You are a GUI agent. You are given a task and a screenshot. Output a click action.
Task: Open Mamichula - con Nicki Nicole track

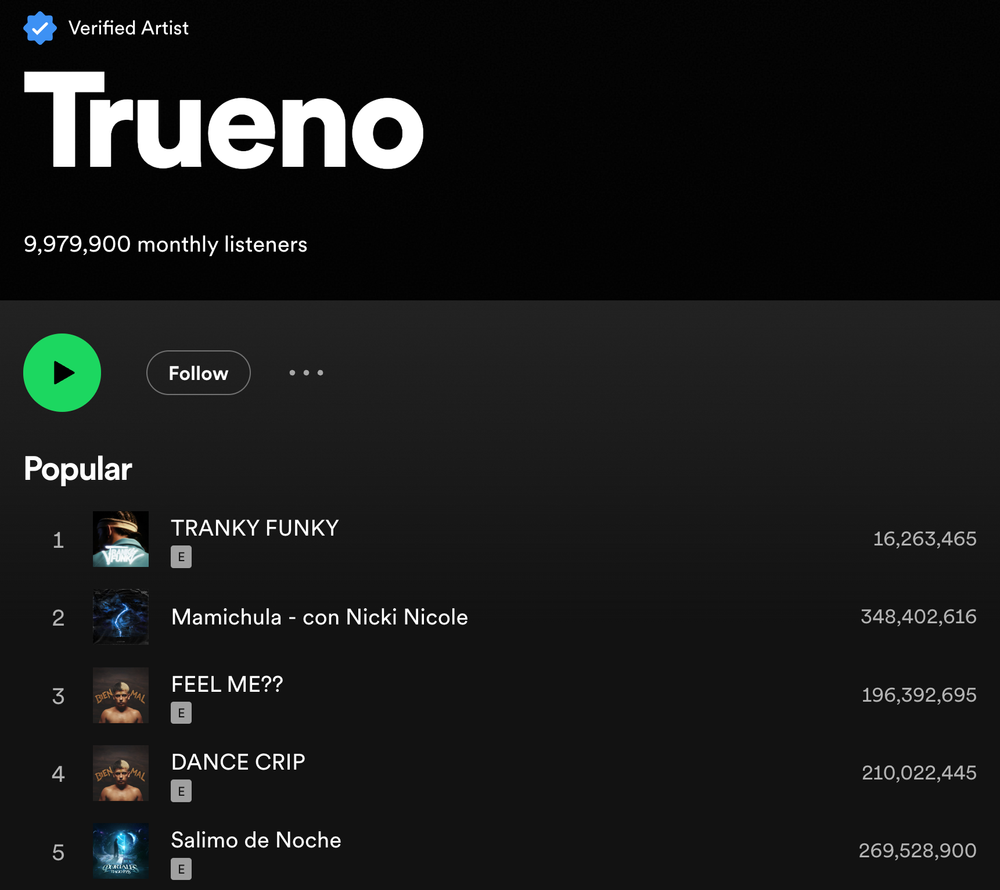click(320, 617)
